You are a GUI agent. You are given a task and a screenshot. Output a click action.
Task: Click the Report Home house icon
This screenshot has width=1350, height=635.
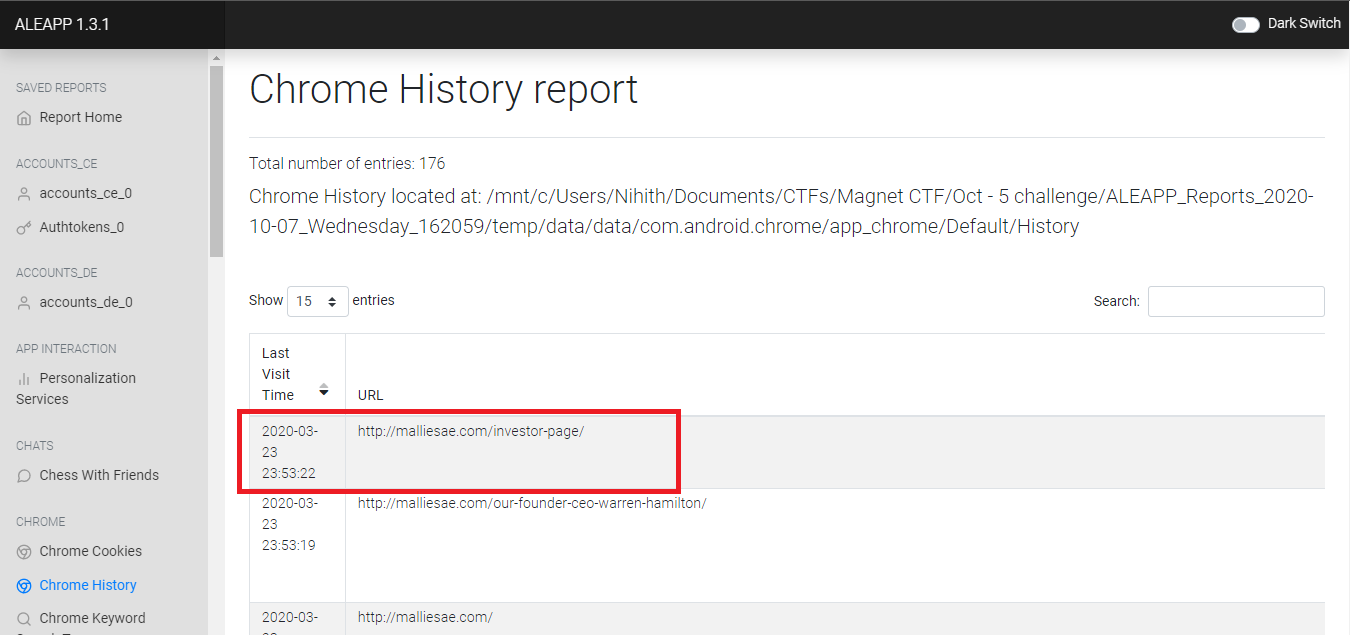[24, 118]
